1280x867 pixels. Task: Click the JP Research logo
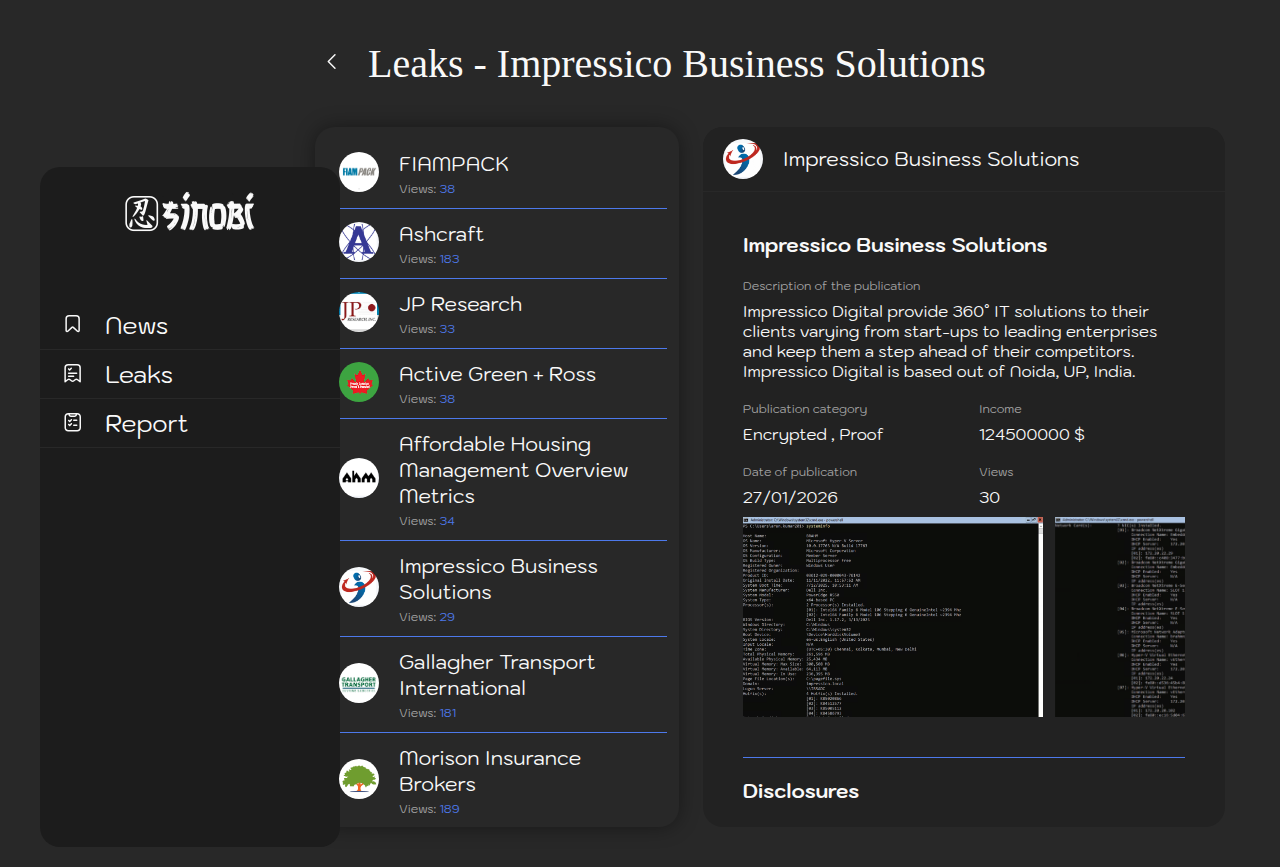(359, 312)
